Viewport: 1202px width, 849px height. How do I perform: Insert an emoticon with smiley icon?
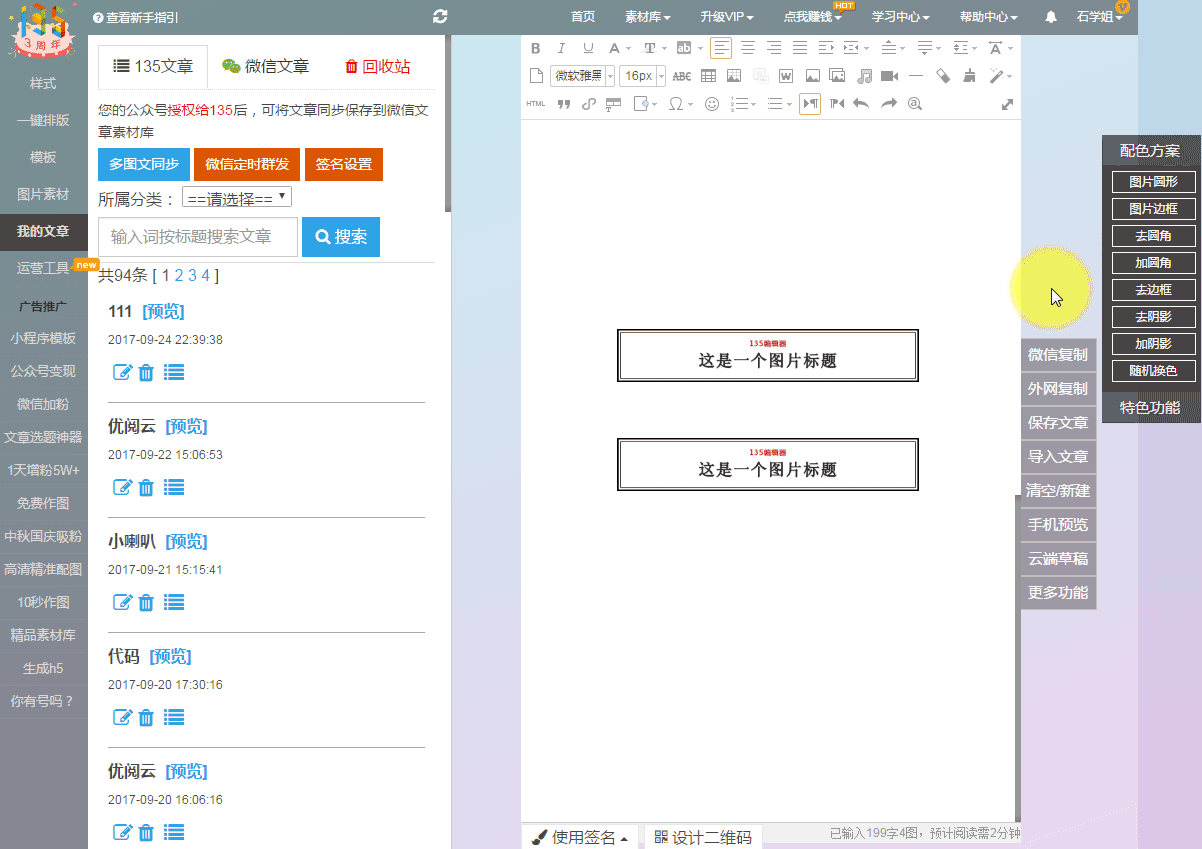click(x=712, y=104)
